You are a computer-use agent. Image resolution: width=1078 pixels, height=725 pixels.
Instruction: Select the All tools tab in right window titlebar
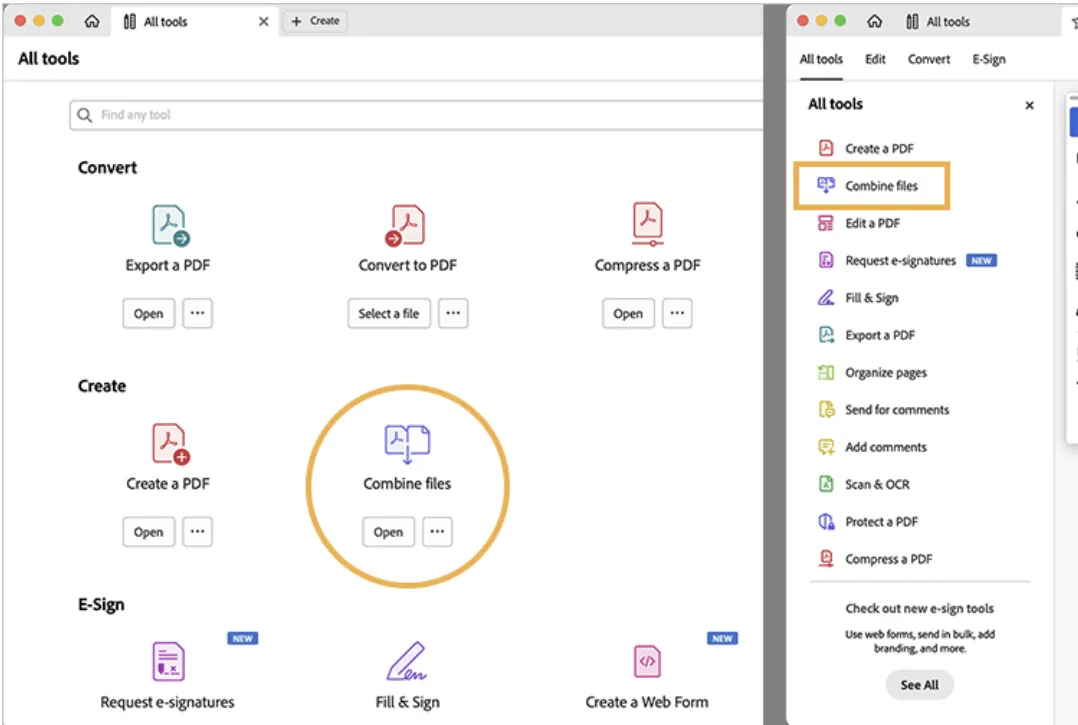tap(938, 21)
